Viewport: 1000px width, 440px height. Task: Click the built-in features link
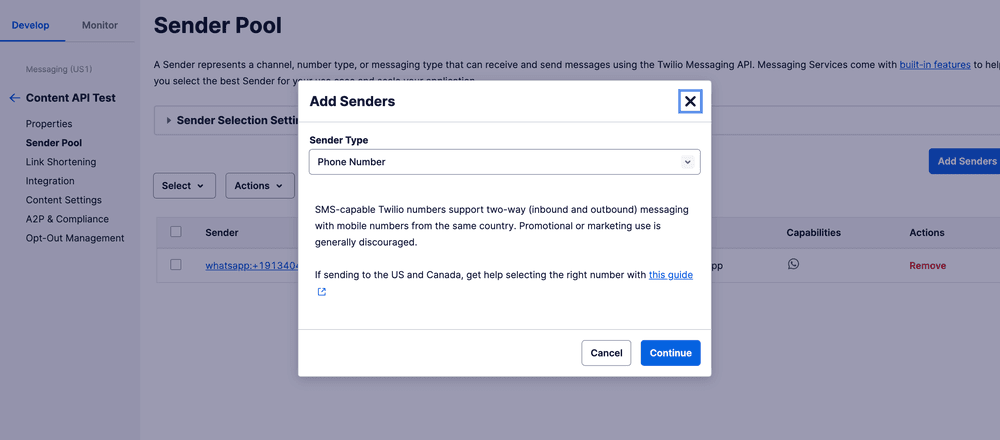click(934, 64)
